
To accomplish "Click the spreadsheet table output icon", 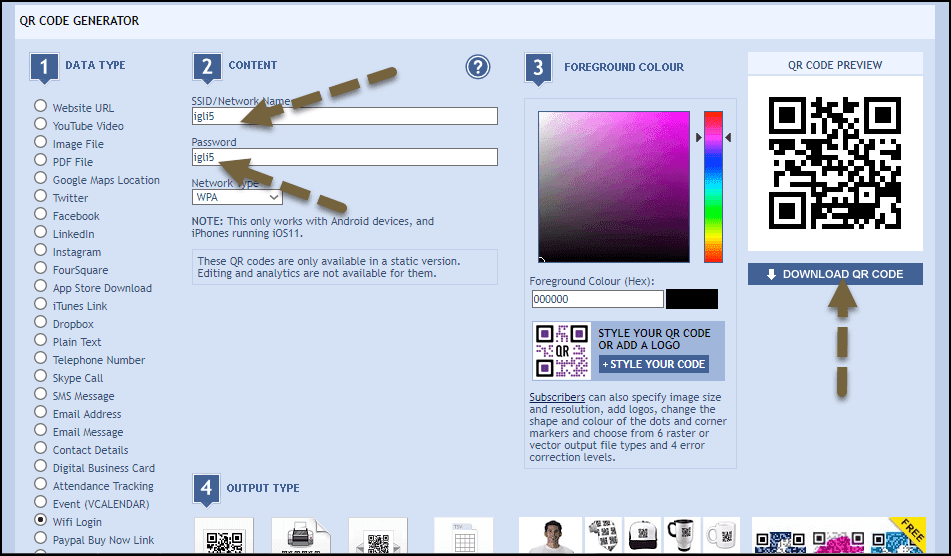I will coord(463,538).
